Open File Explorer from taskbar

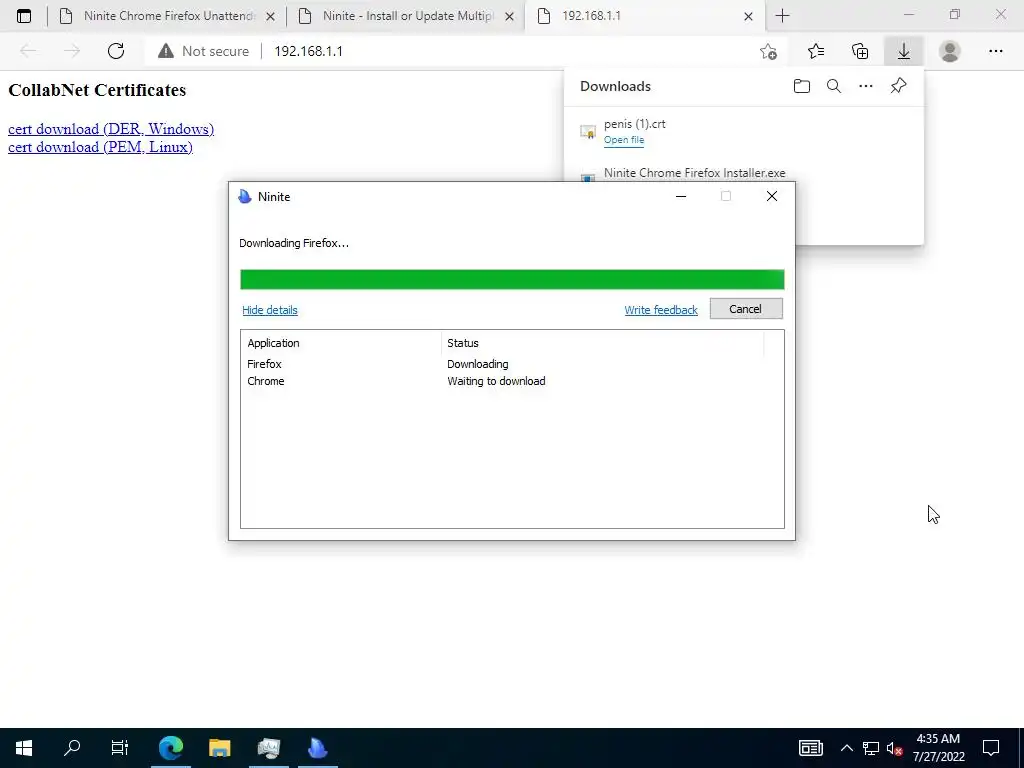point(220,748)
